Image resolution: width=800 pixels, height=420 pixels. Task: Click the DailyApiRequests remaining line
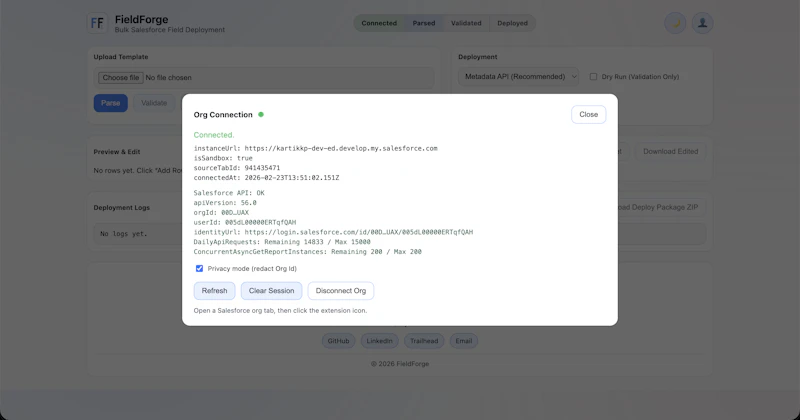(282, 242)
